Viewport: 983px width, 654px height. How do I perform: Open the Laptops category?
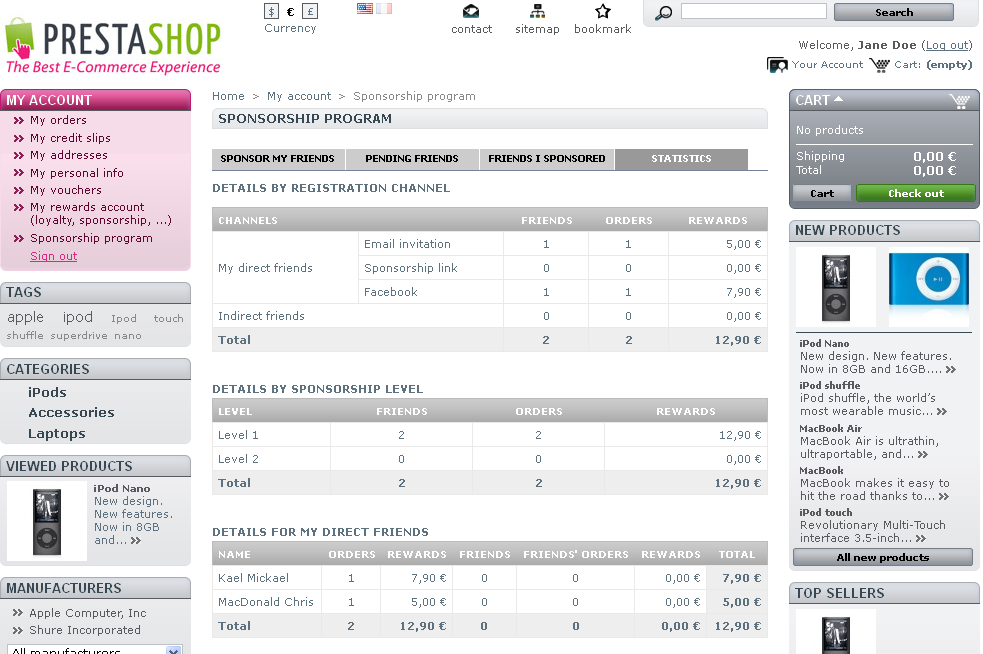click(x=56, y=434)
